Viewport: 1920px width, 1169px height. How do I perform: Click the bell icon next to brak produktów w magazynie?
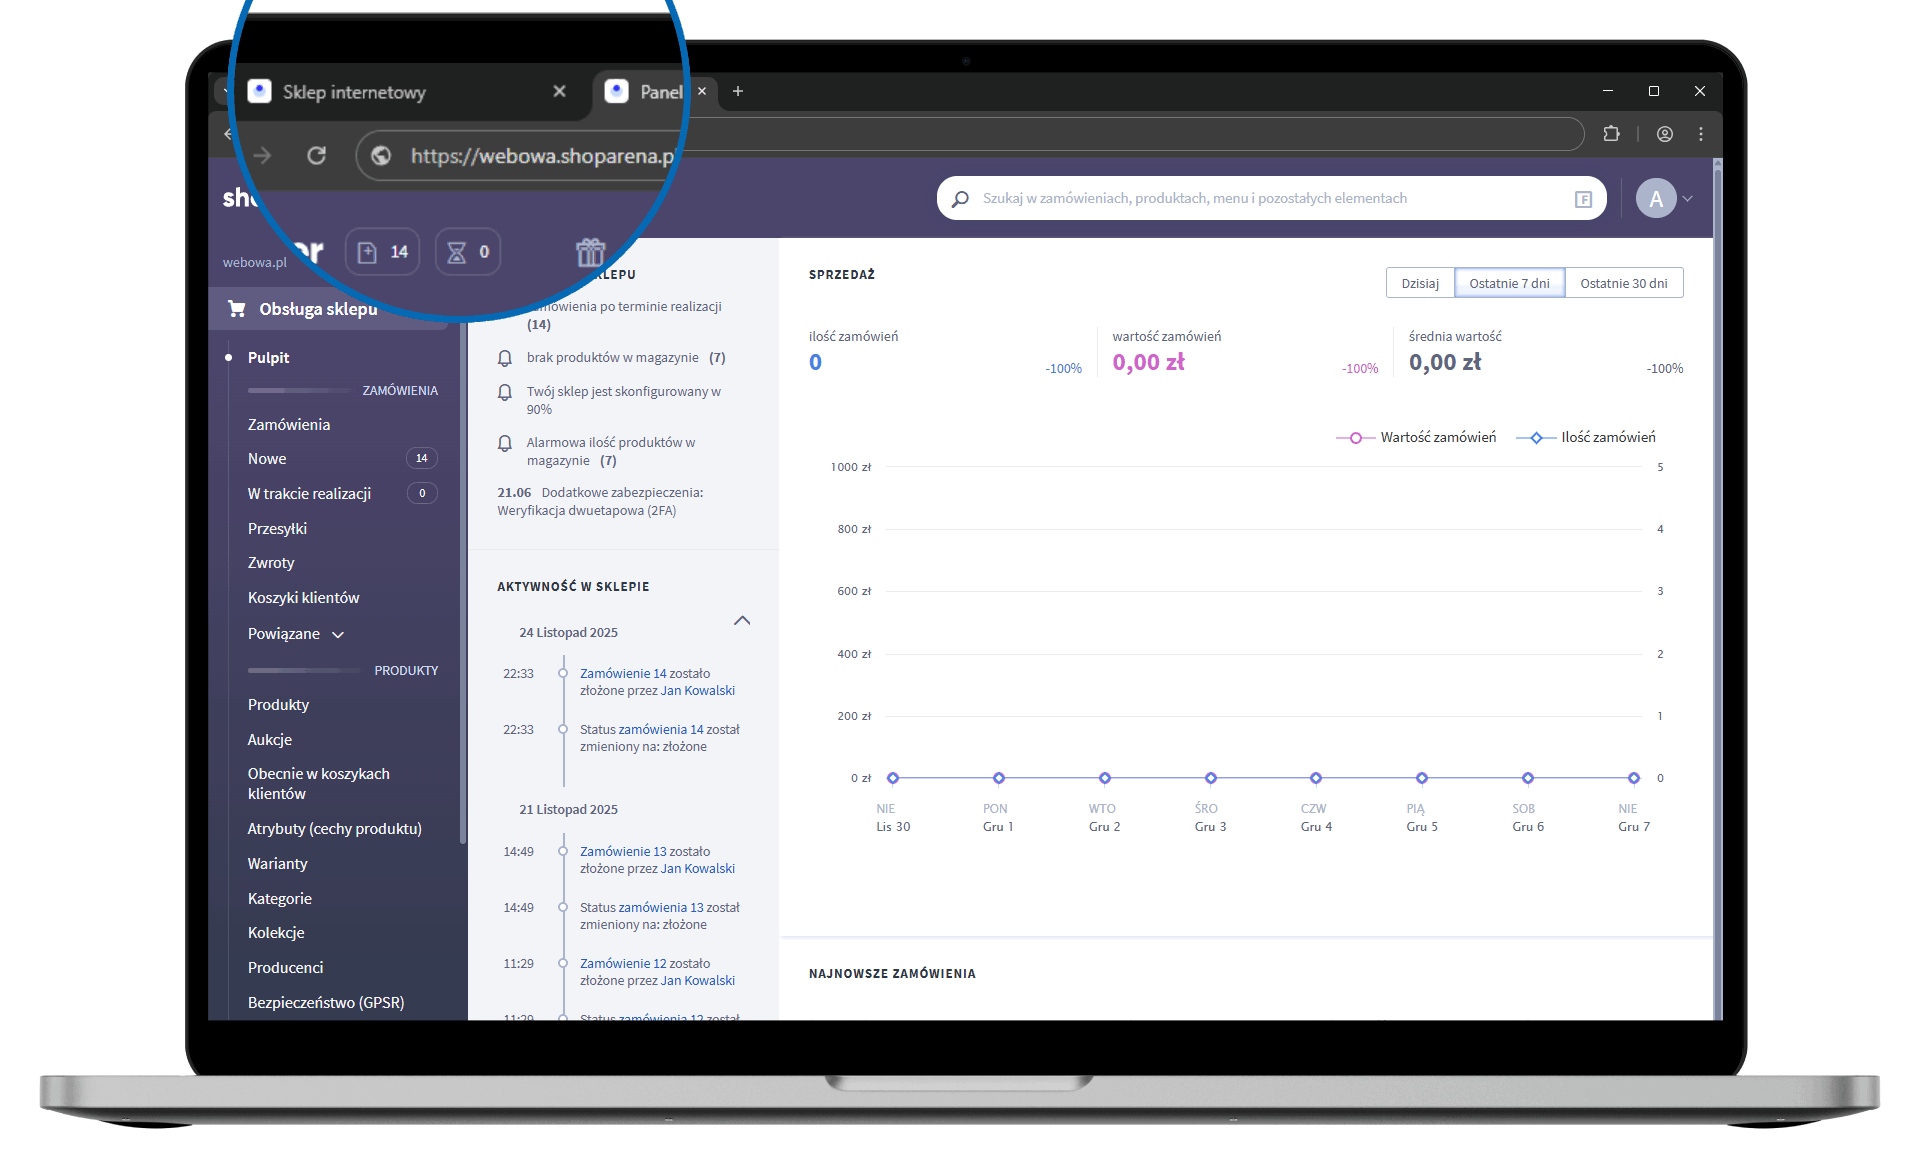tap(505, 358)
